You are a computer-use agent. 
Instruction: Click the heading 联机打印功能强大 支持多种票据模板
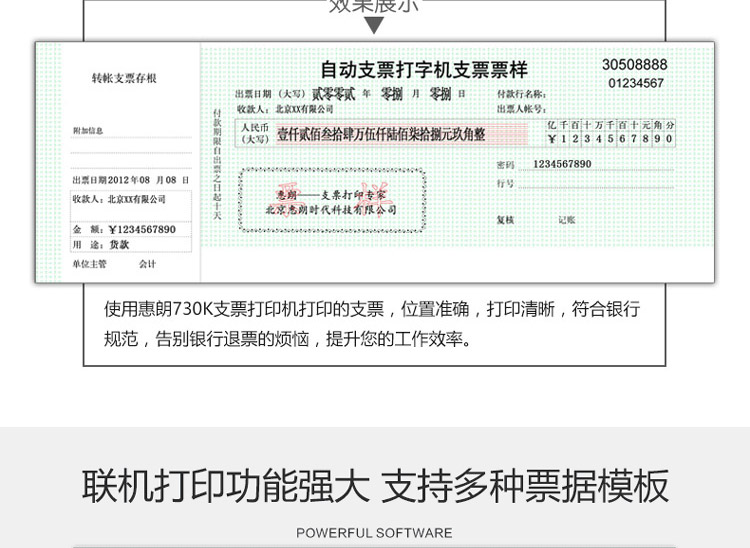(375, 486)
